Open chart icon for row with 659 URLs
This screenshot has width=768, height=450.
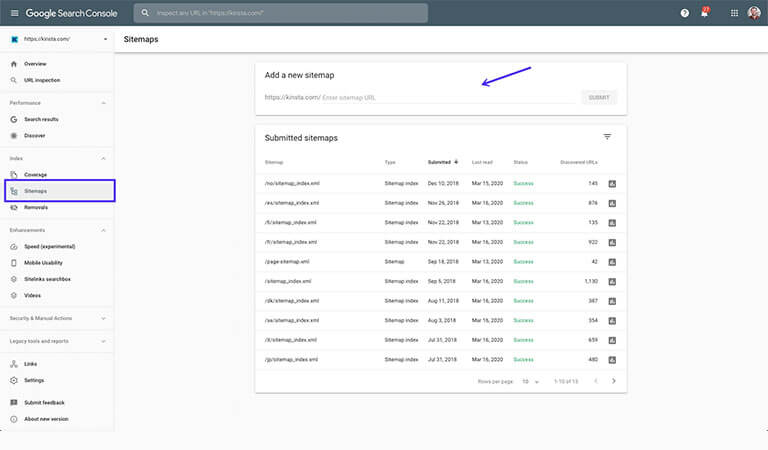pos(612,340)
